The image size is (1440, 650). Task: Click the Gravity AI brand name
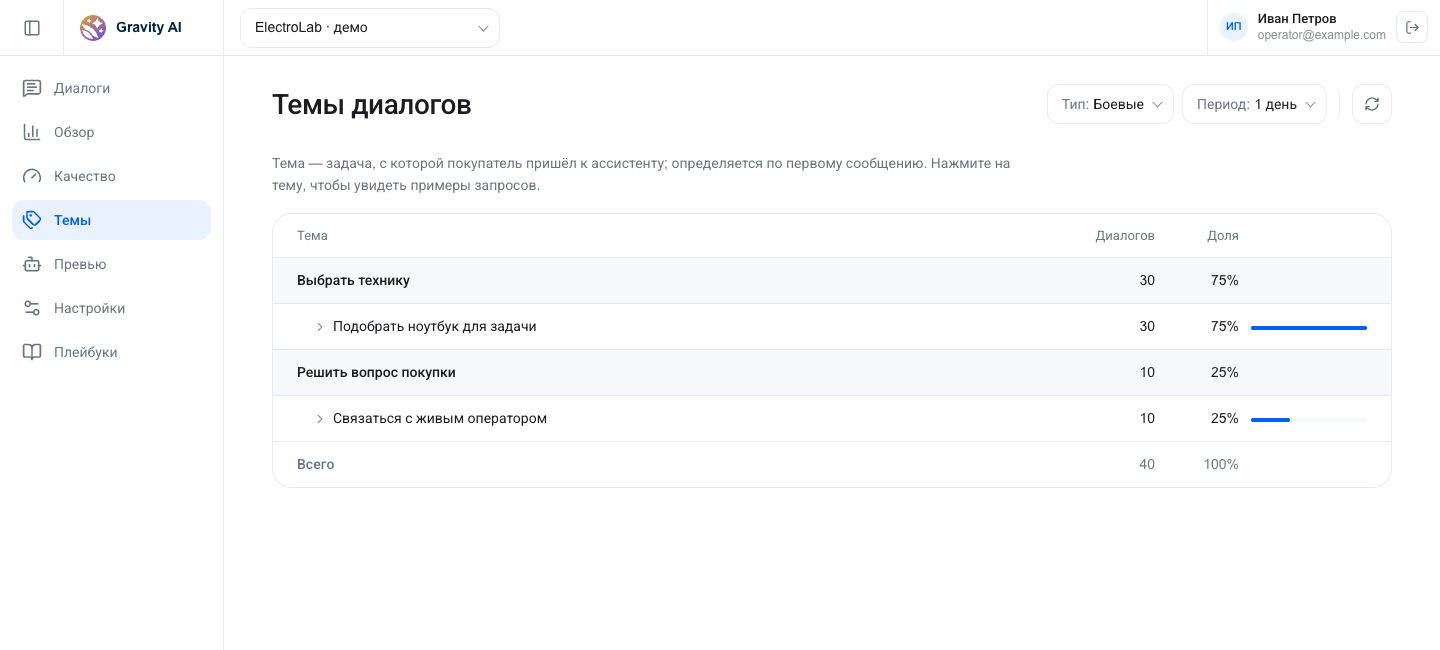[149, 28]
